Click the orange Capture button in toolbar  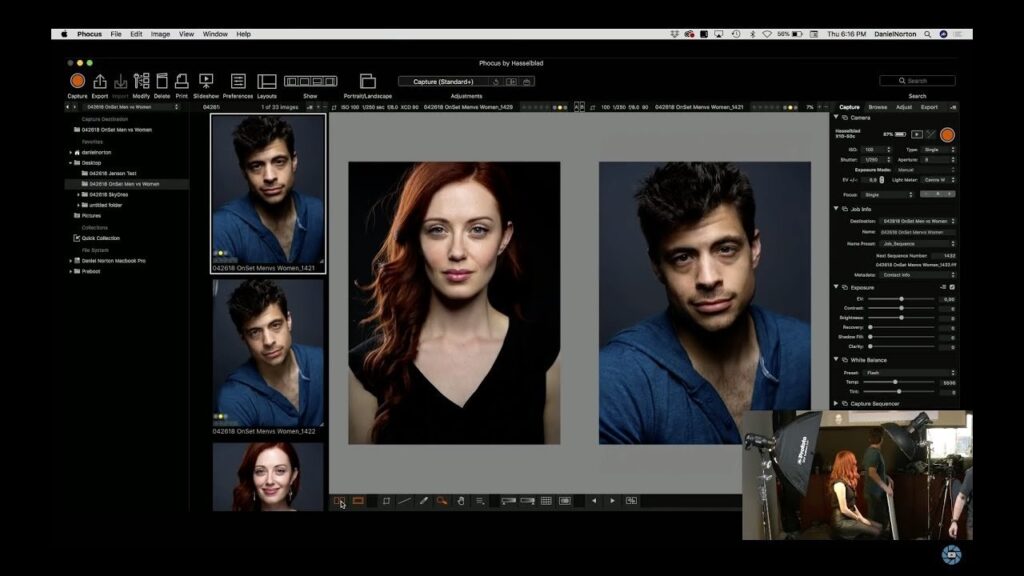pyautogui.click(x=77, y=80)
